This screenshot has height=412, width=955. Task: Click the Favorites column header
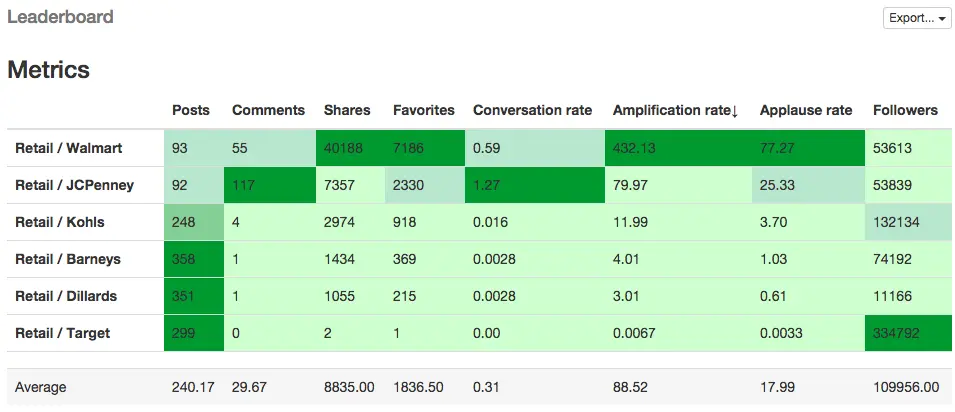(x=423, y=110)
